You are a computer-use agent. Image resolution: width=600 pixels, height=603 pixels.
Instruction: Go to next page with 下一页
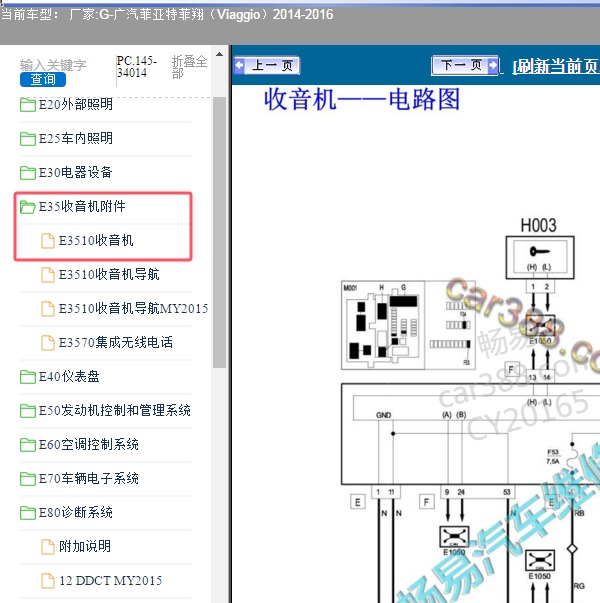tap(465, 65)
